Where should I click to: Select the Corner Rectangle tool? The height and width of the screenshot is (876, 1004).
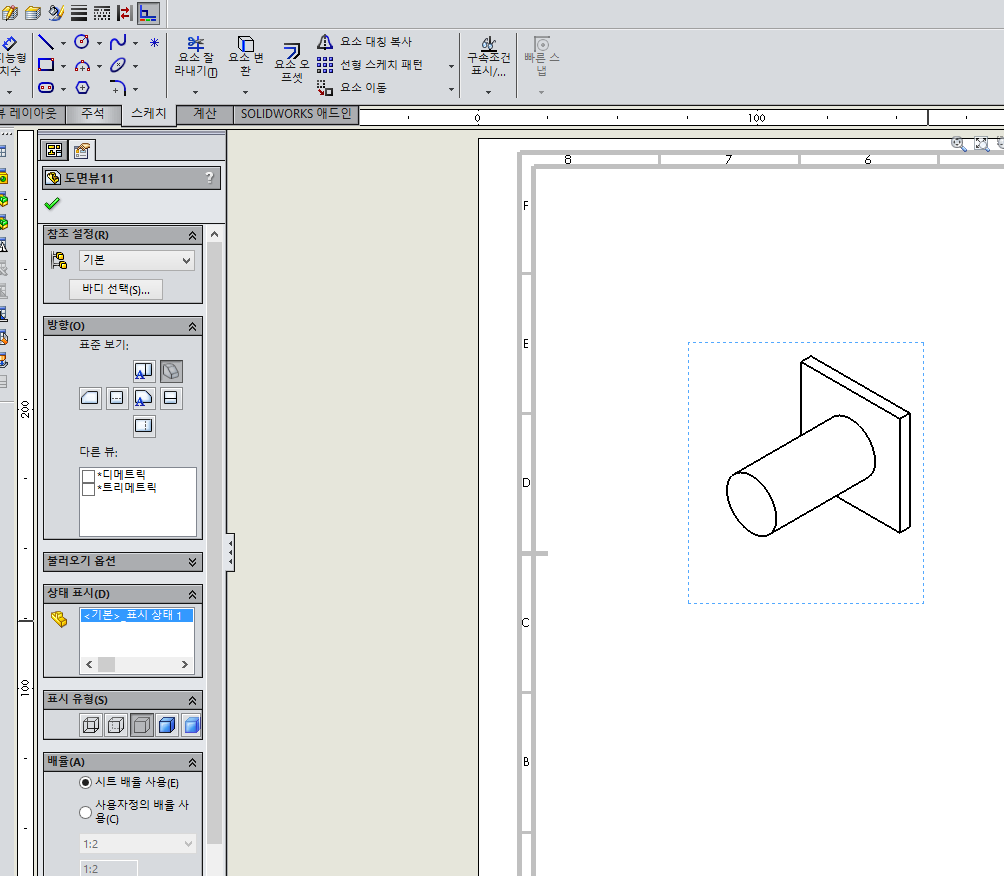(45, 65)
